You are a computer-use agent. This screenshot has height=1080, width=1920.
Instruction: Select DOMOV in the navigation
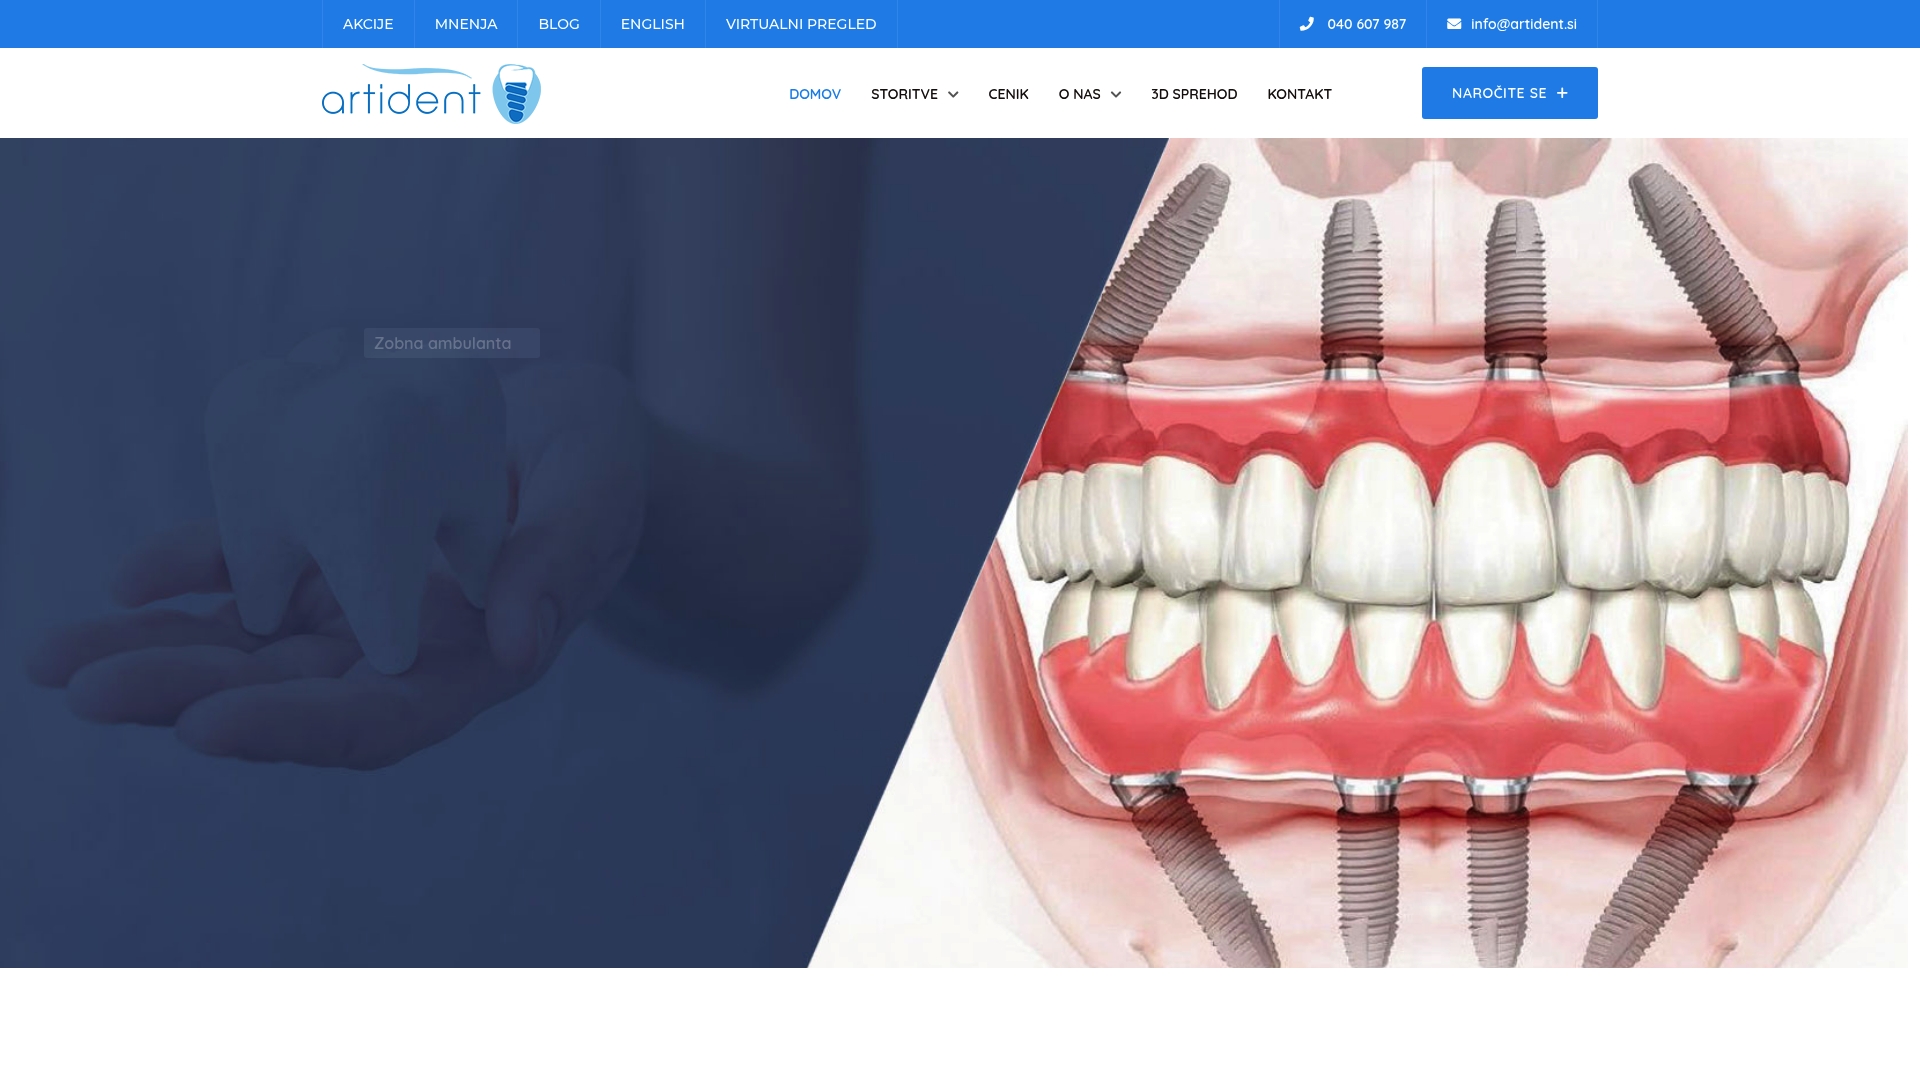point(815,94)
